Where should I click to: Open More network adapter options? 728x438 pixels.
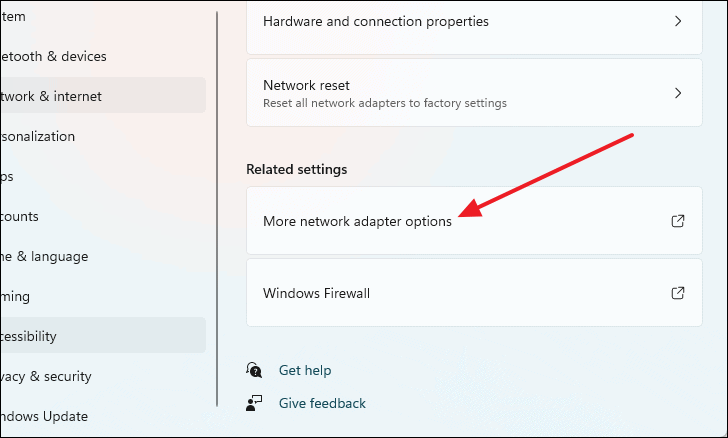click(x=474, y=221)
